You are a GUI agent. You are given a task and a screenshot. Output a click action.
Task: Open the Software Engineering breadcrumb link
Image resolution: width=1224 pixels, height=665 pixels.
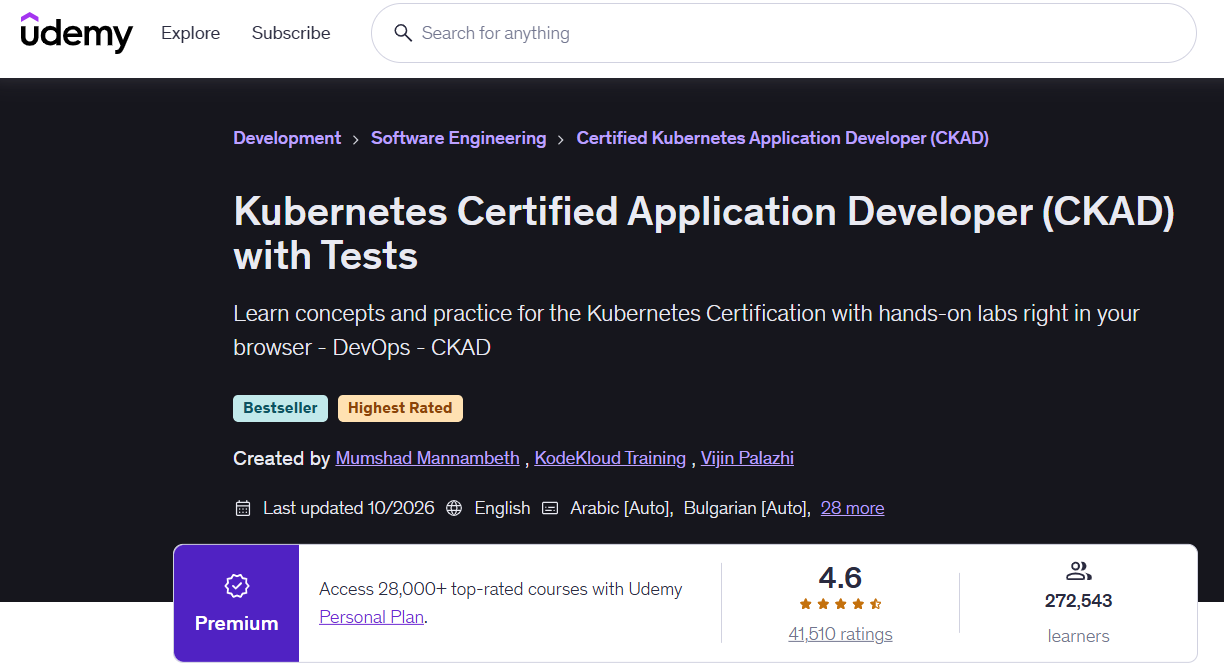coord(459,138)
